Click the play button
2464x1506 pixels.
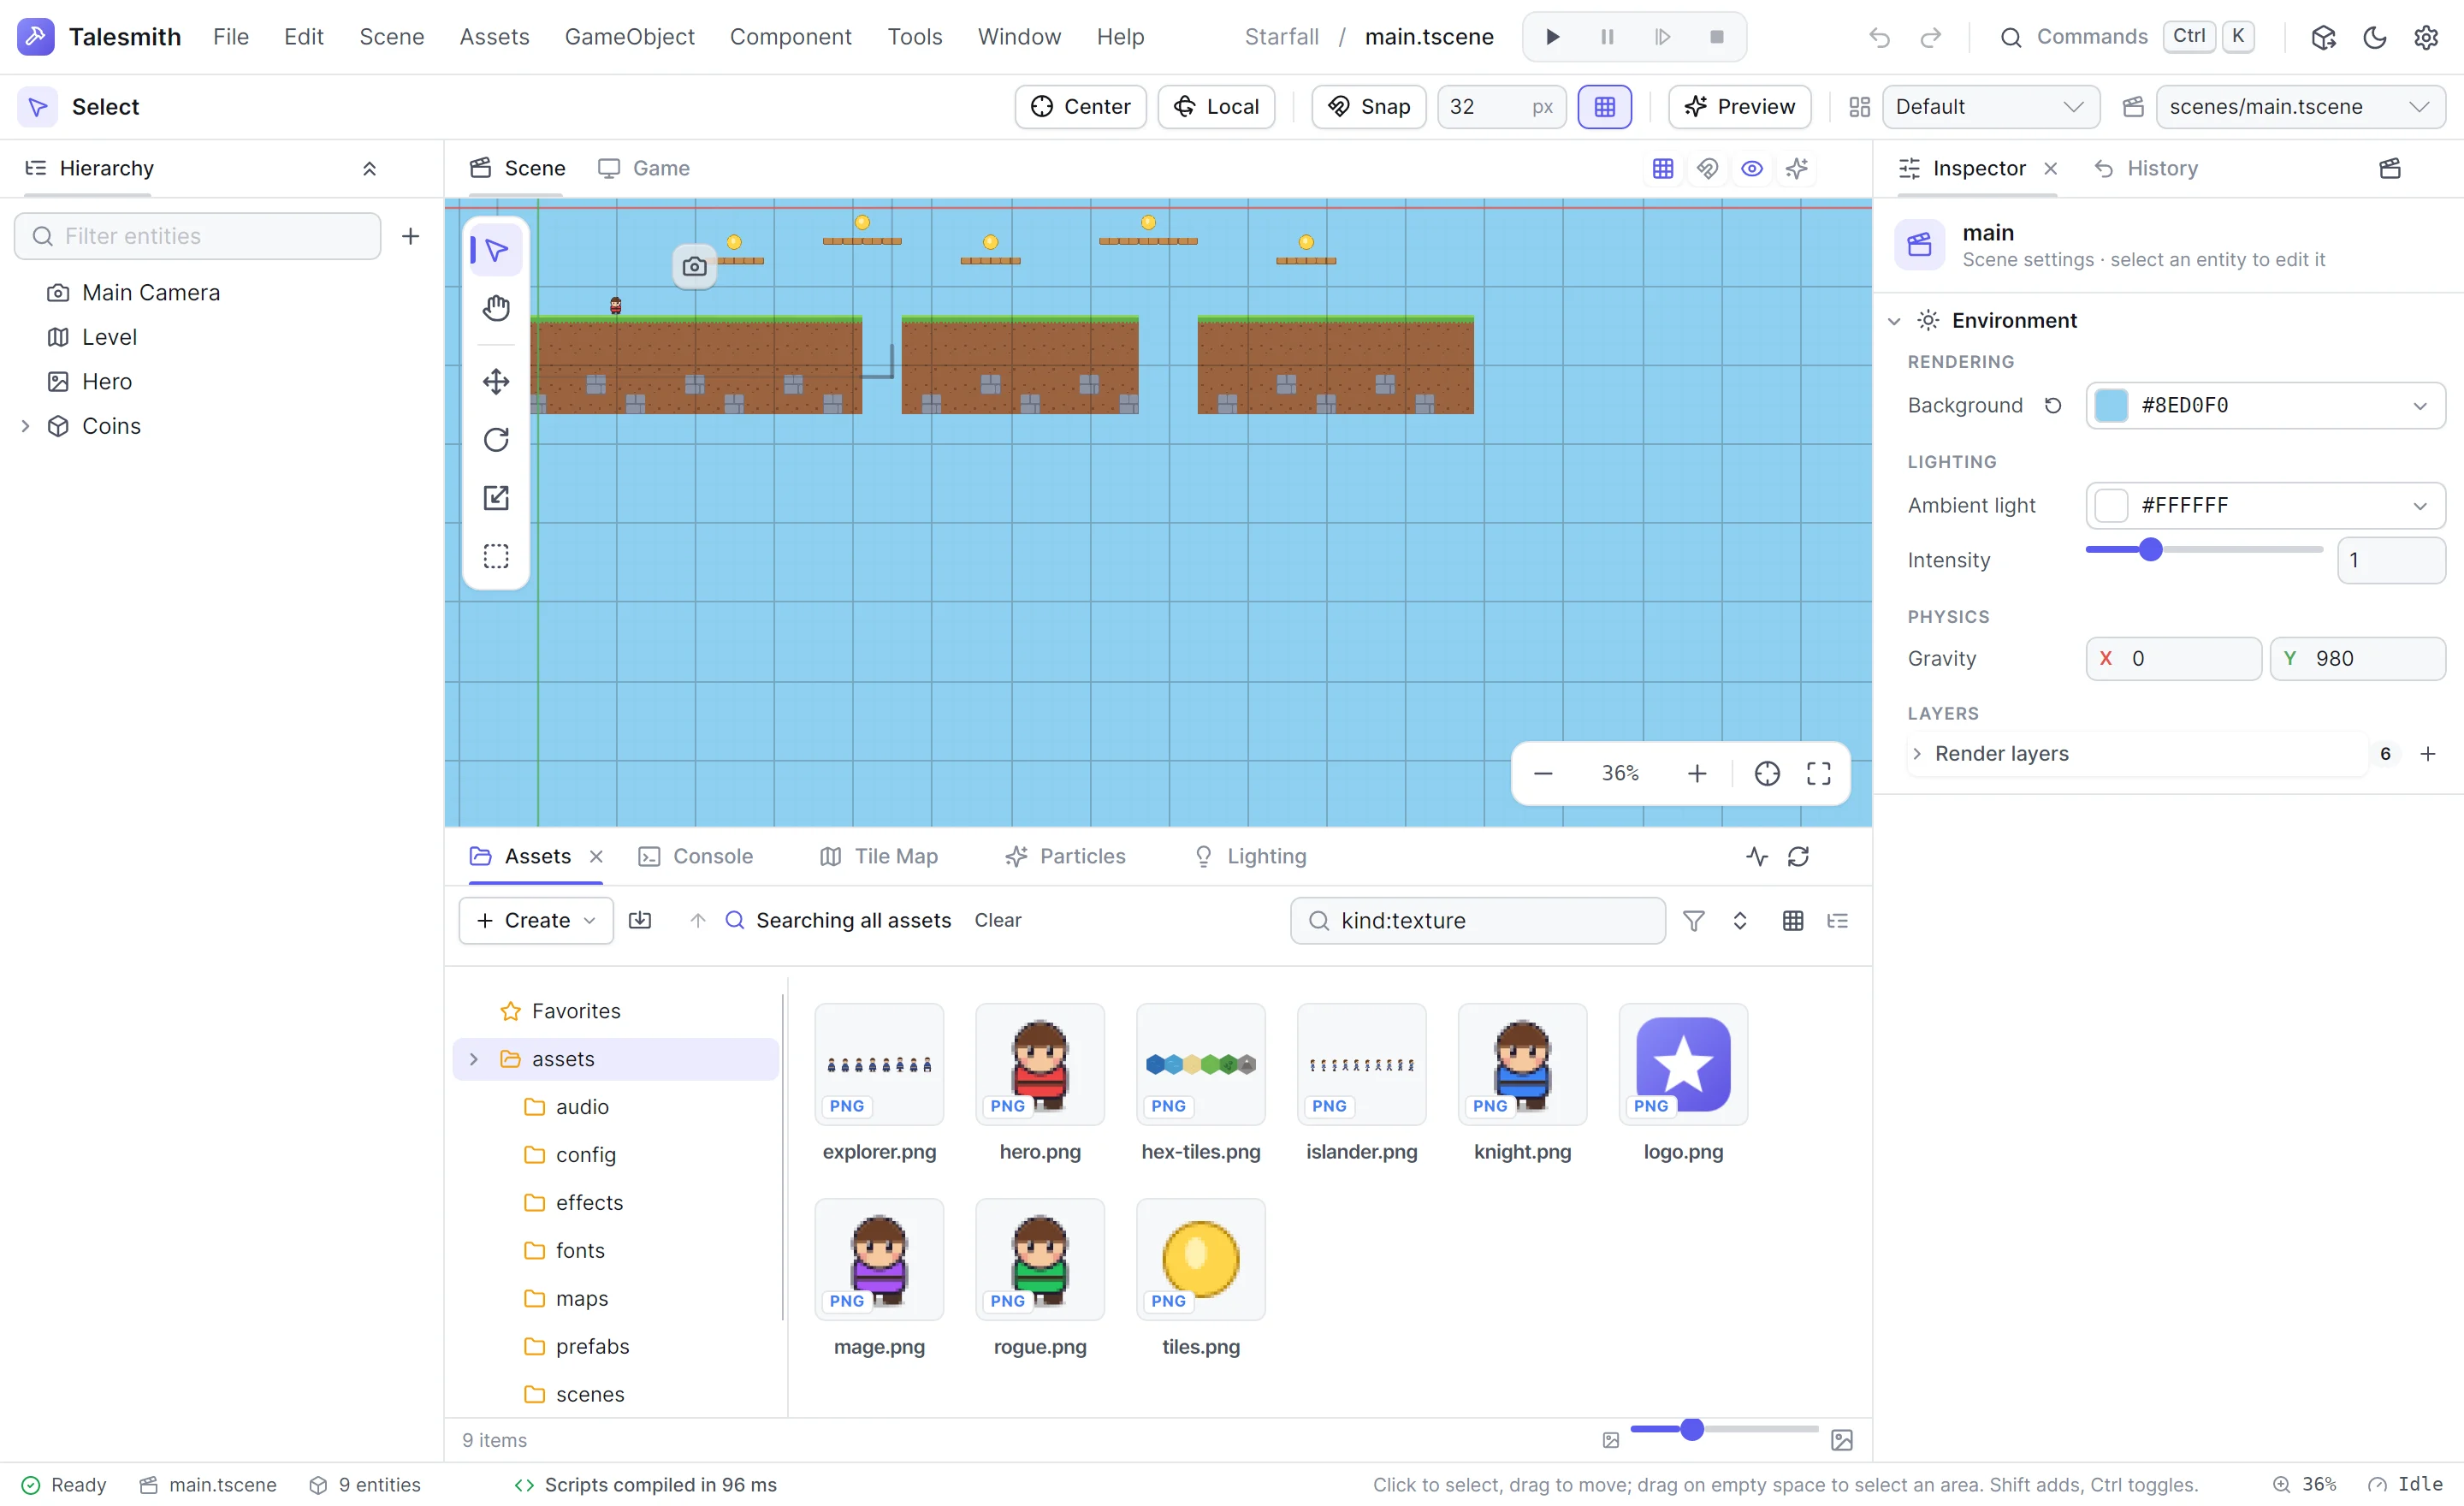click(1552, 37)
